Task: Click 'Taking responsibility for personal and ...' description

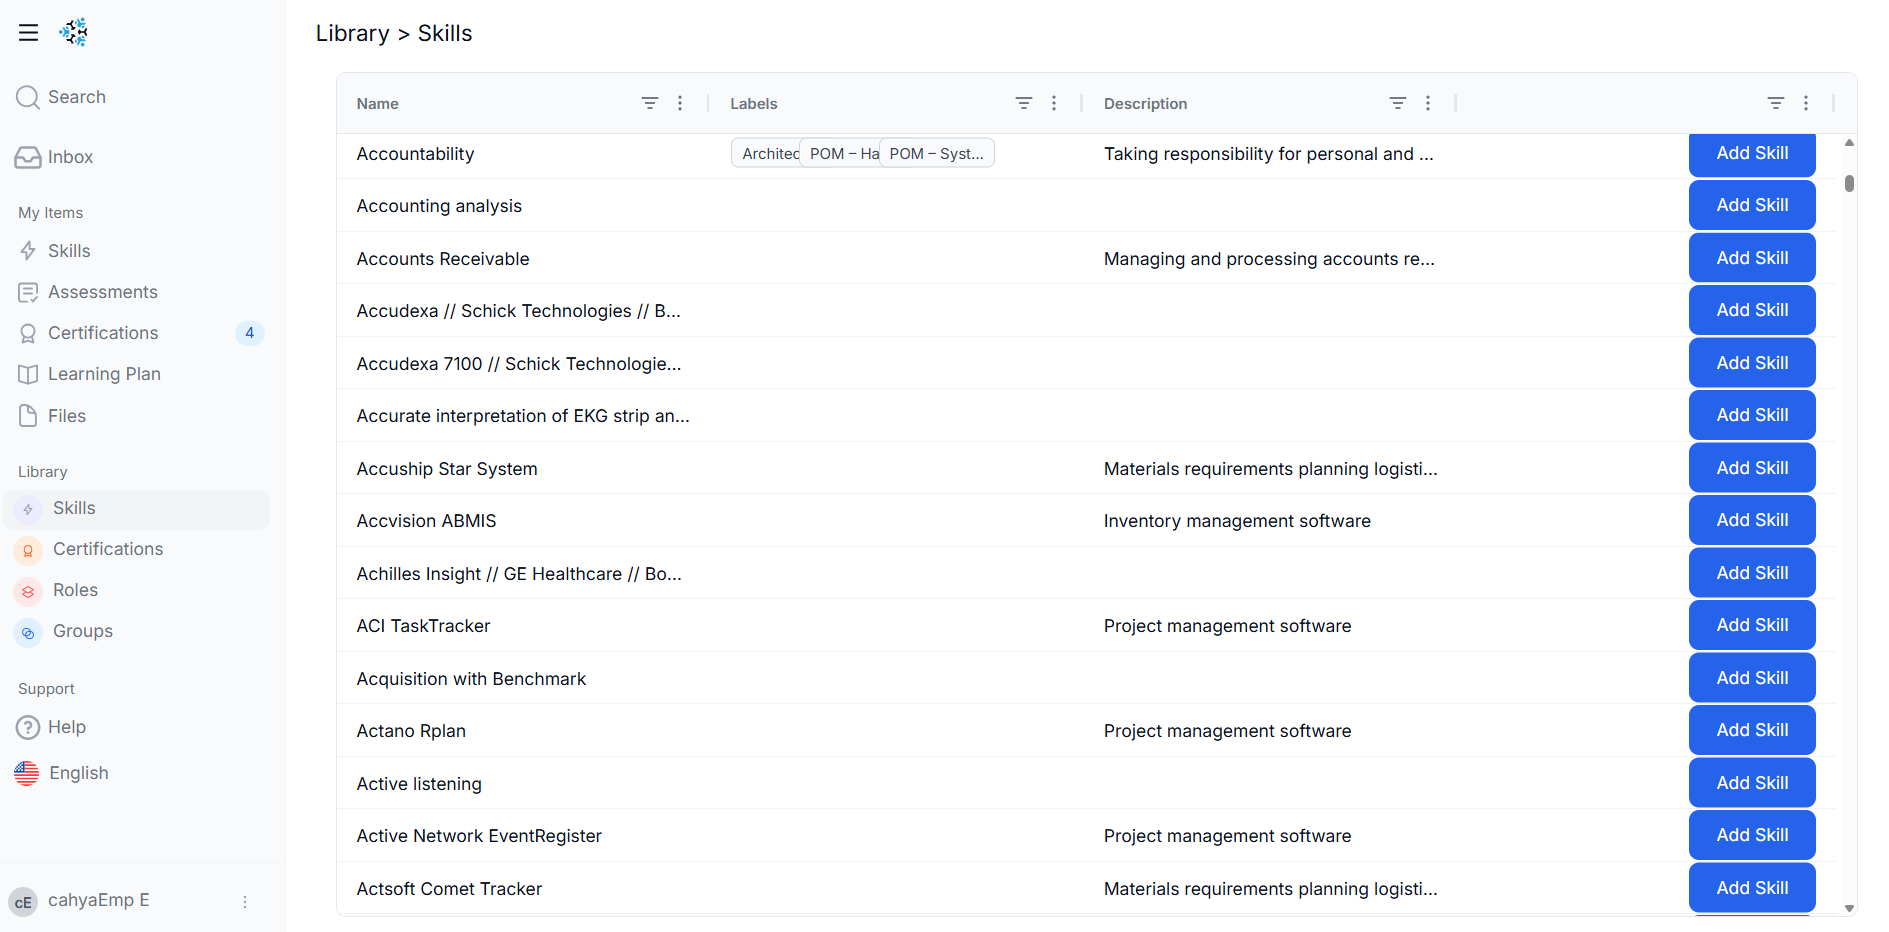Action: point(1268,154)
